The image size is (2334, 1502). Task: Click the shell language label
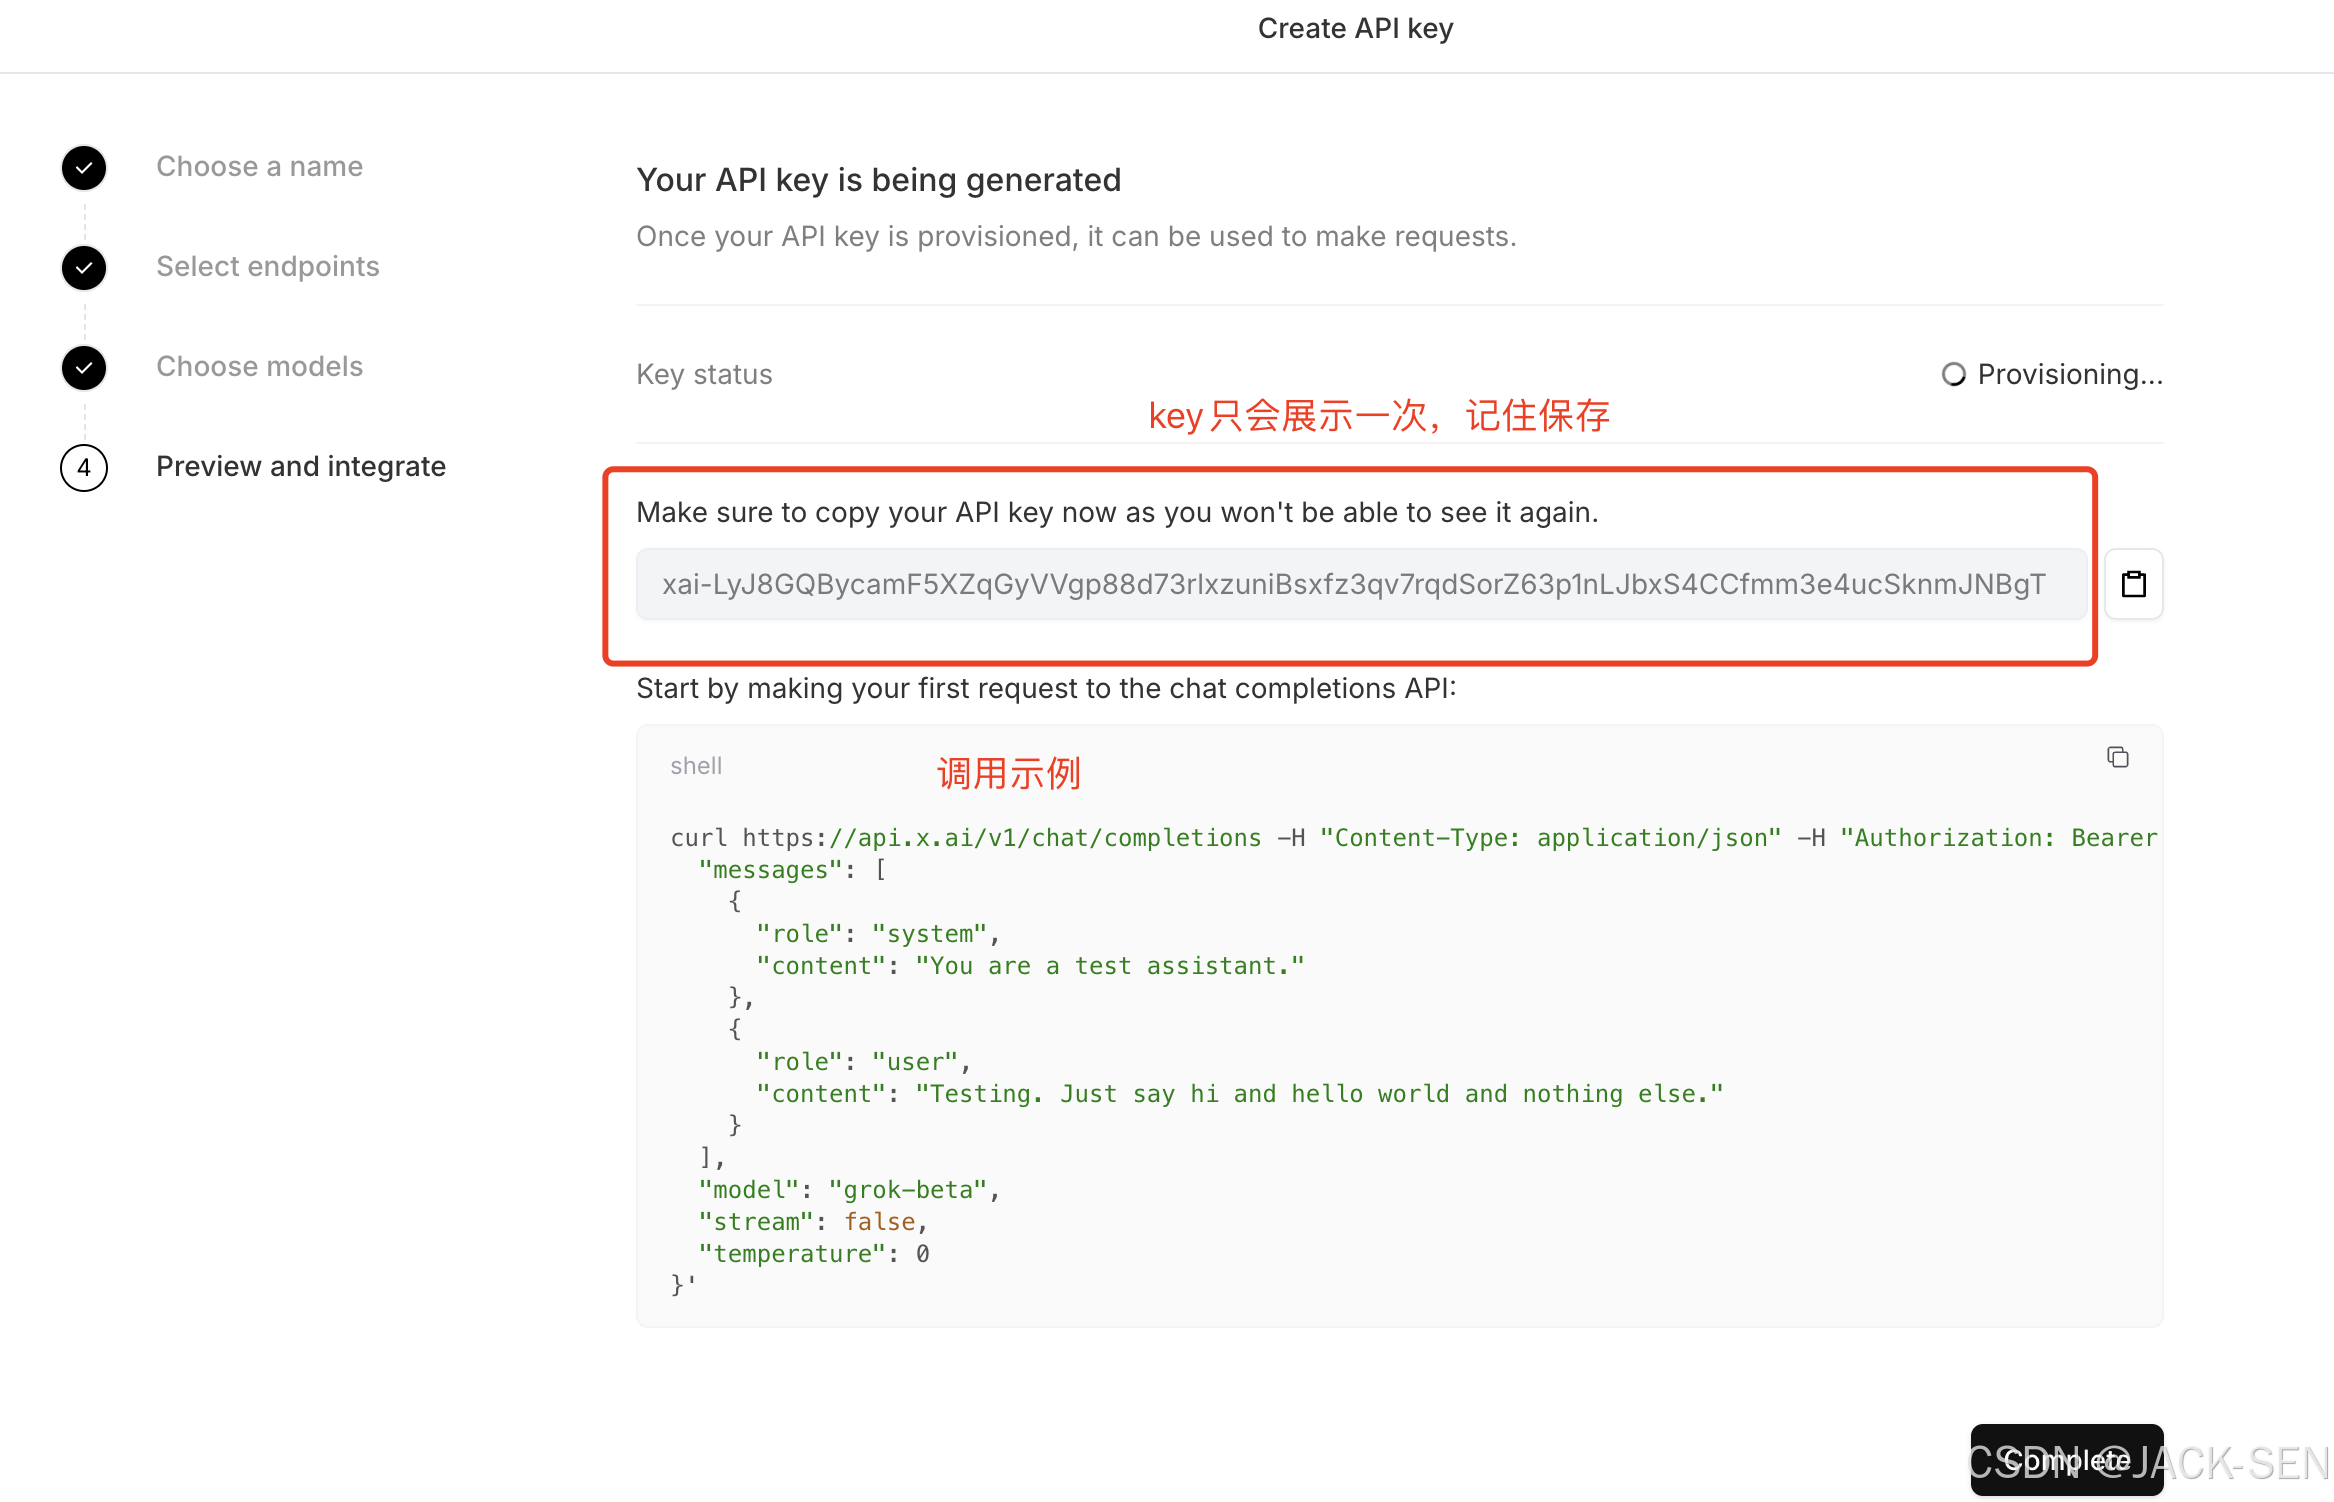[695, 766]
